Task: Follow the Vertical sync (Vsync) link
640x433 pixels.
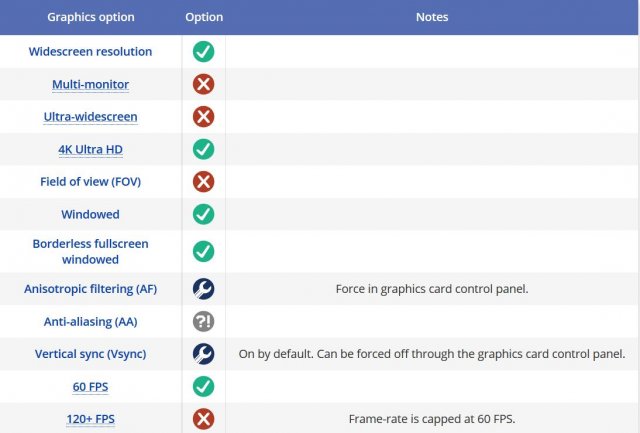Action: point(90,353)
